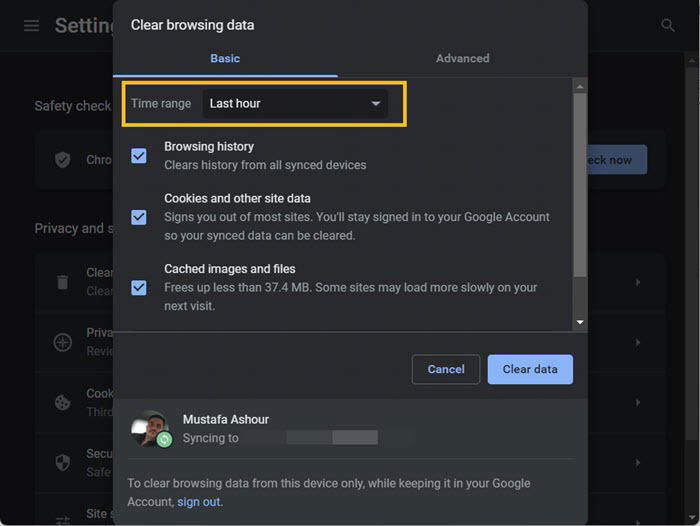Click the Cancel button

[446, 369]
